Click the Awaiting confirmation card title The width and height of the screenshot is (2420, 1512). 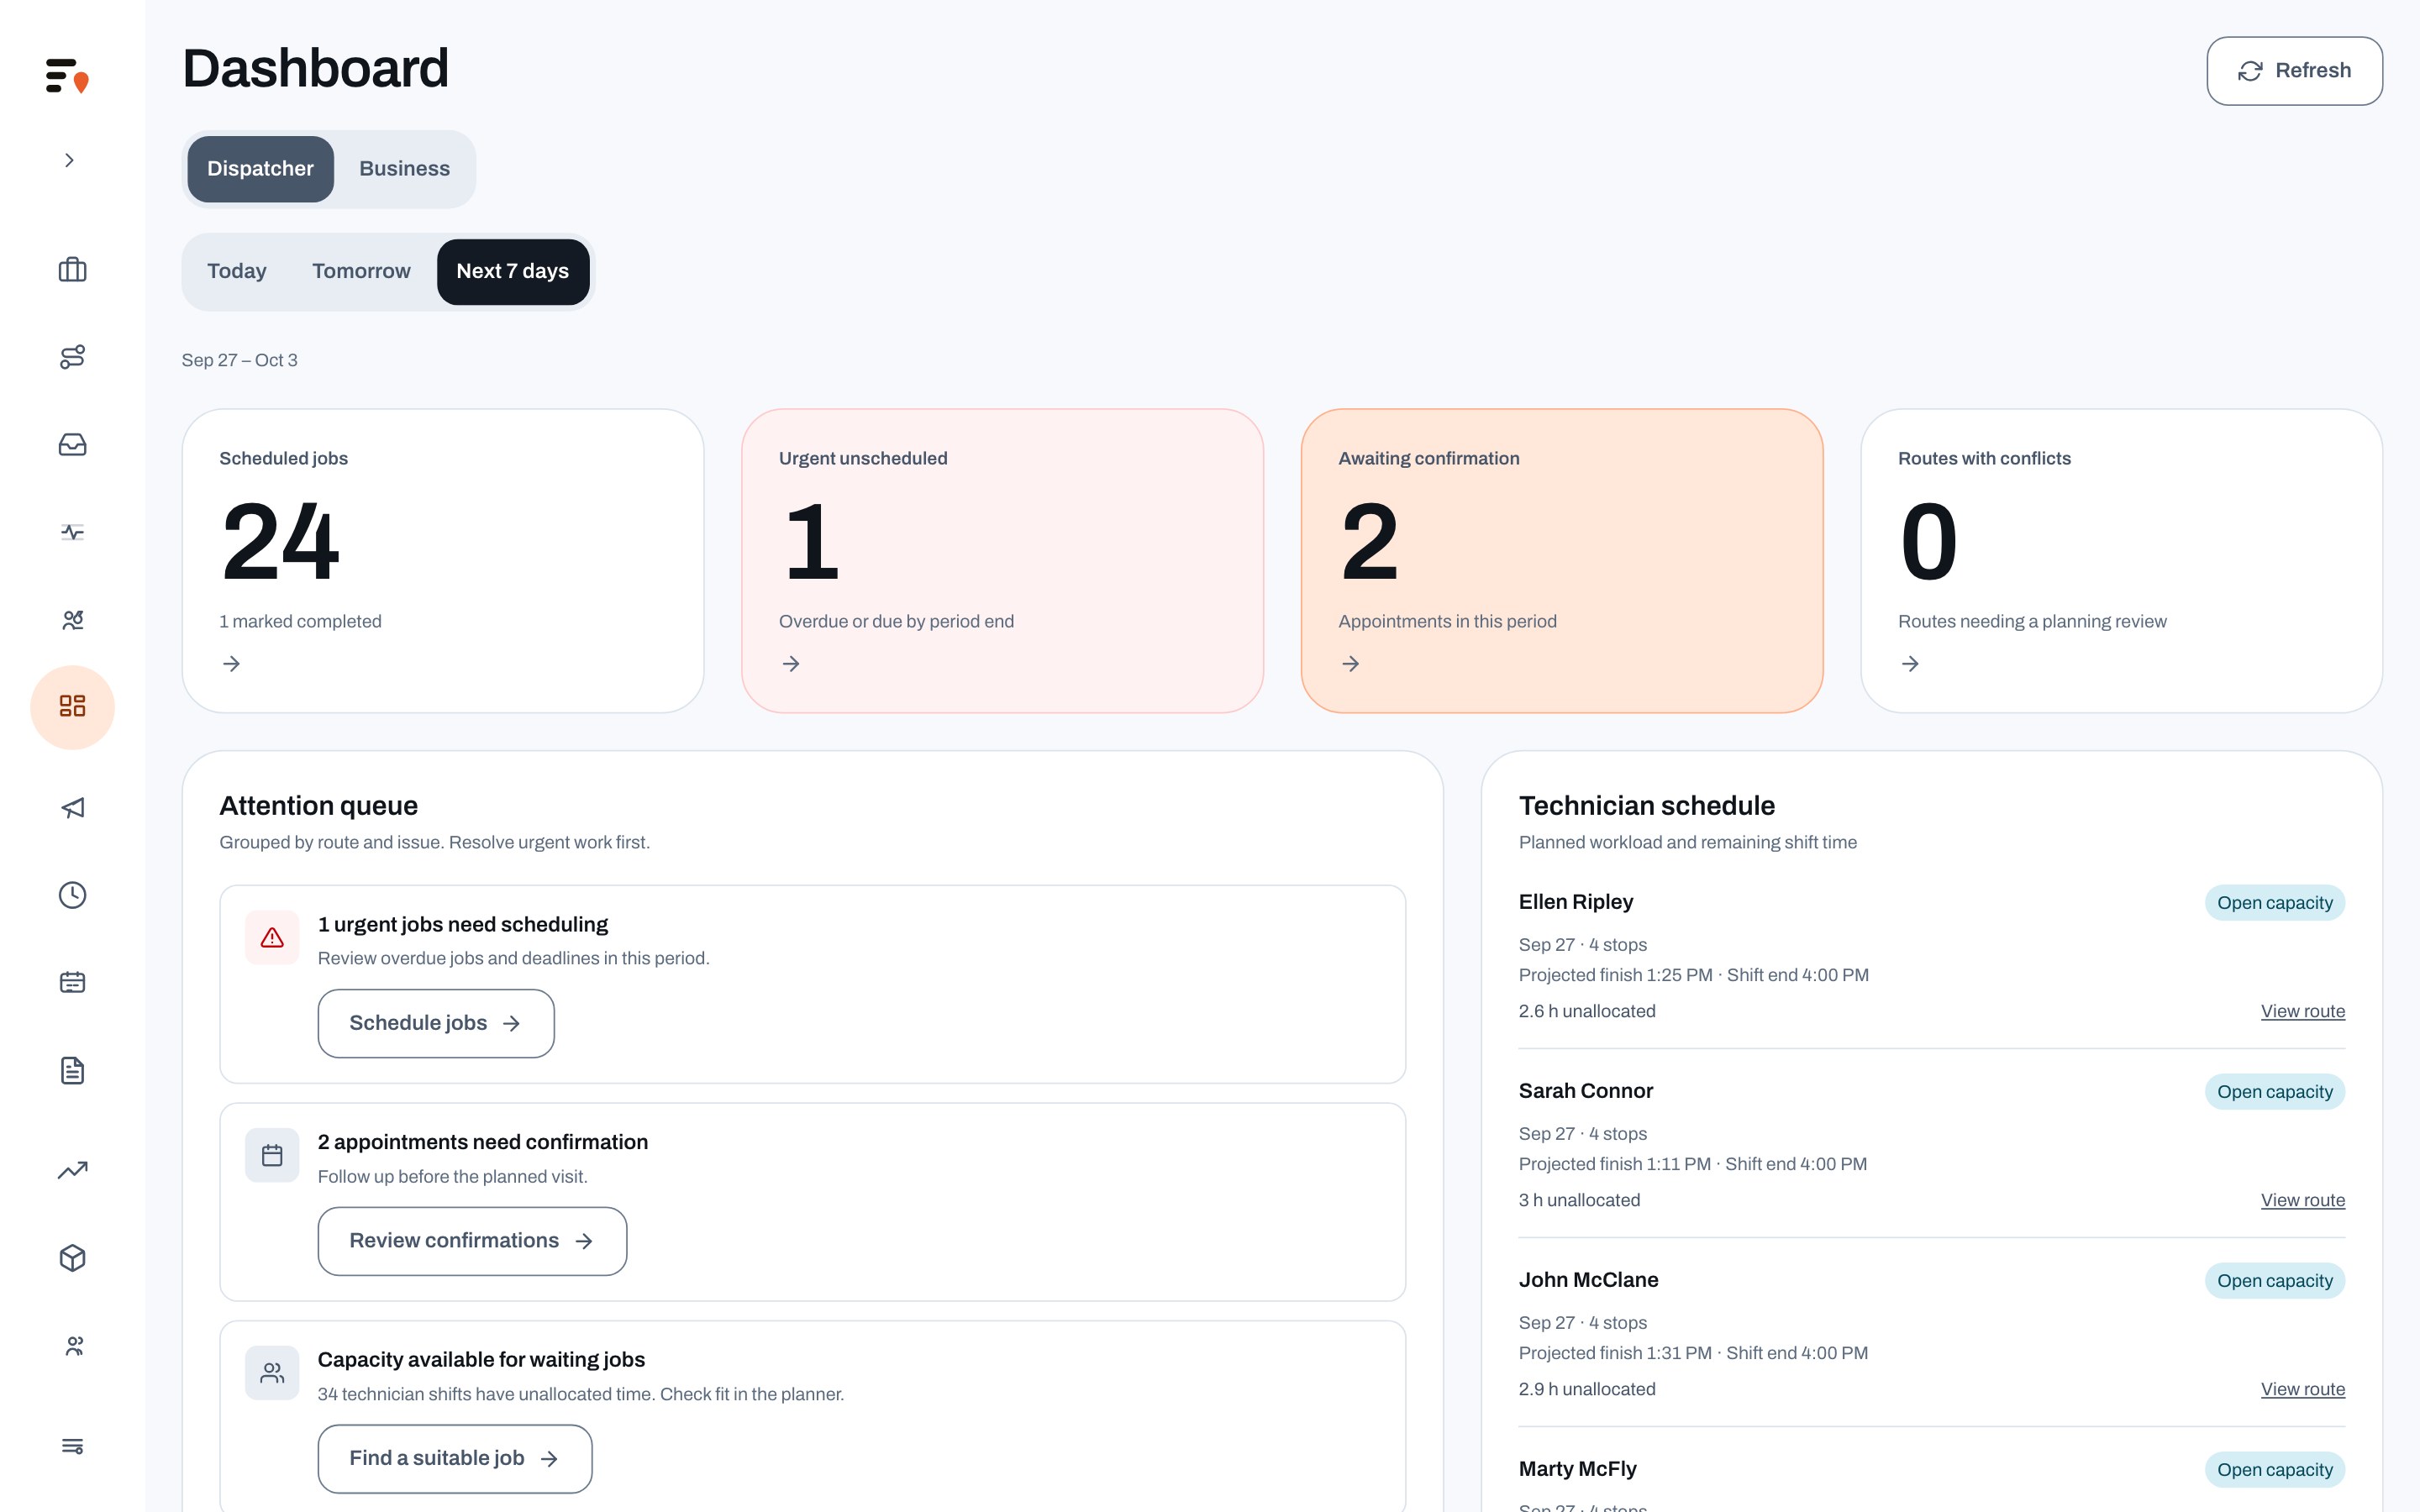coord(1428,459)
